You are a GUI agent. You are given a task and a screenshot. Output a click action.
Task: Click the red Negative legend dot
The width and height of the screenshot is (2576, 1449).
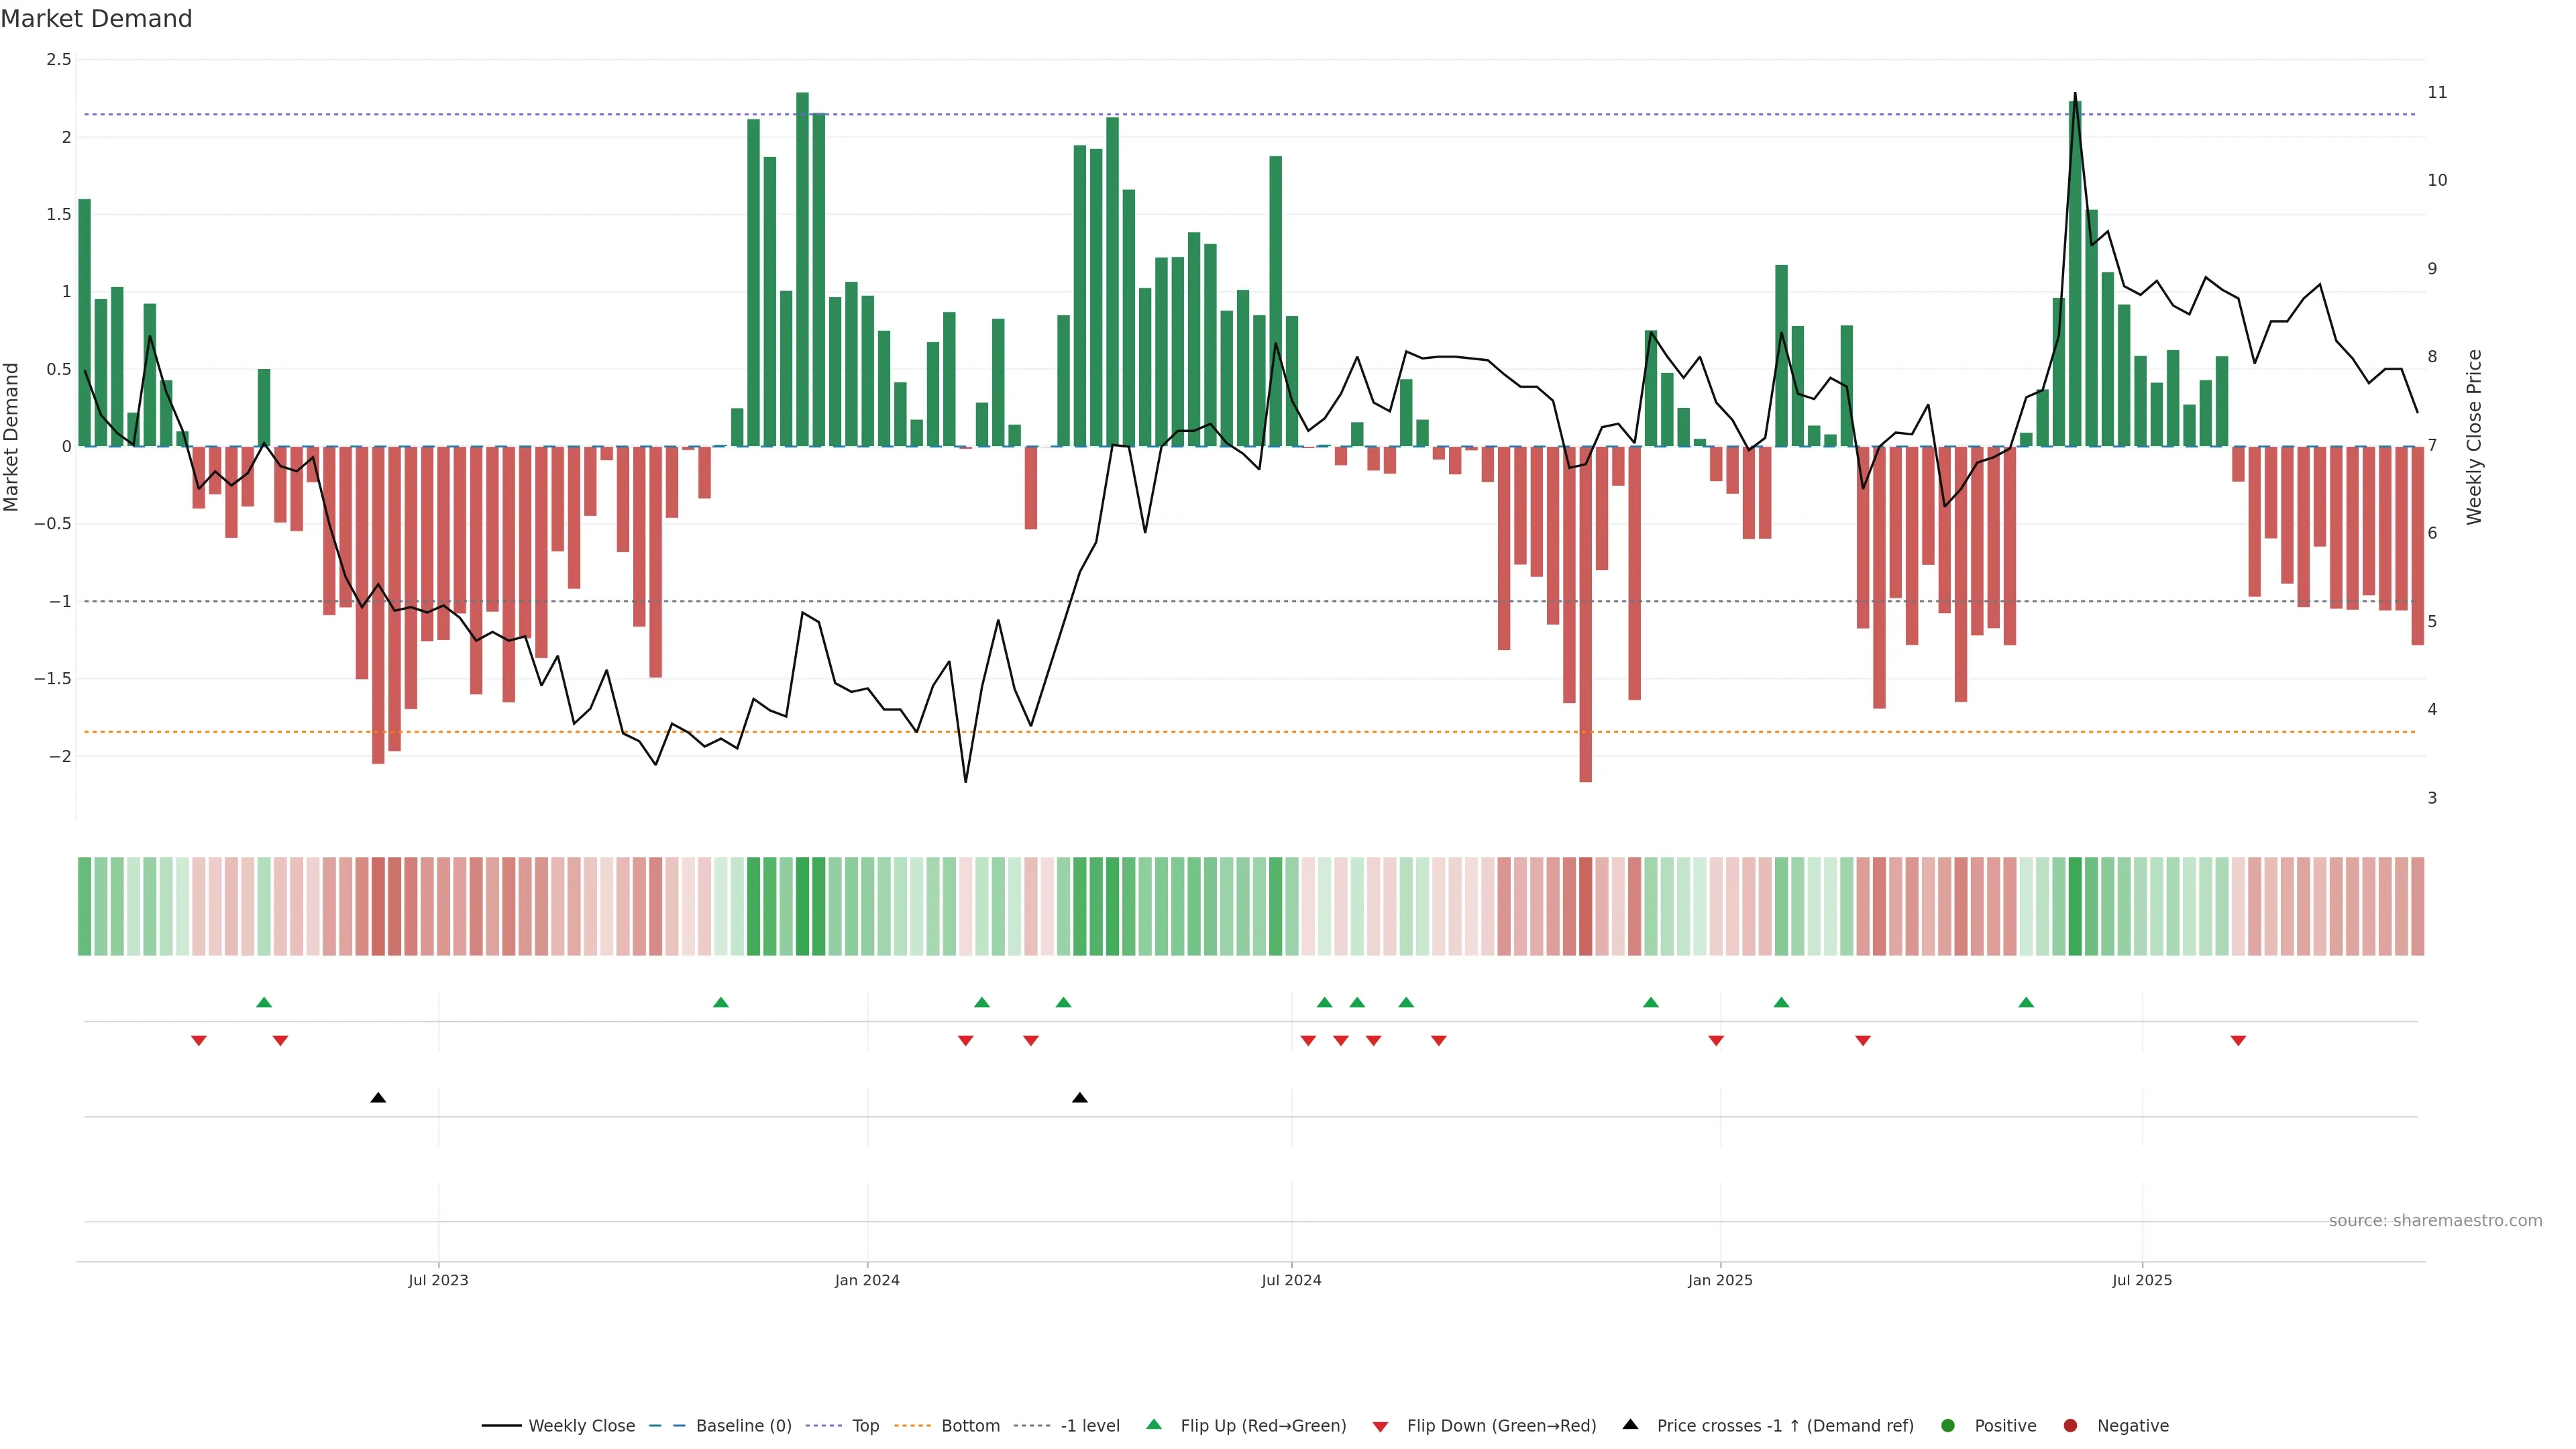click(x=2070, y=1426)
